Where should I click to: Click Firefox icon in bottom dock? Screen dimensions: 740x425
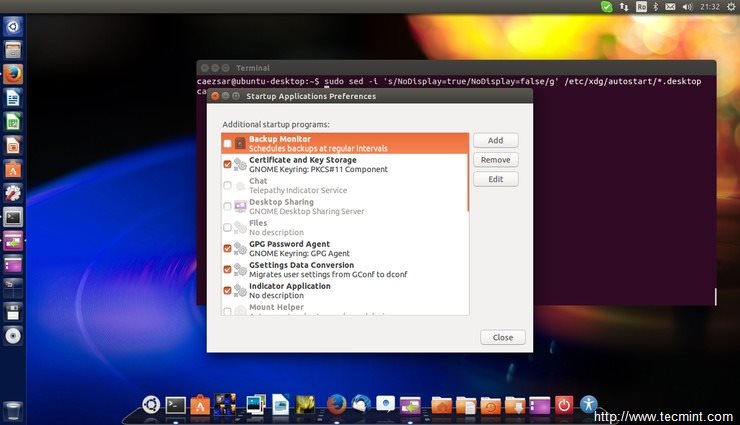tap(335, 405)
